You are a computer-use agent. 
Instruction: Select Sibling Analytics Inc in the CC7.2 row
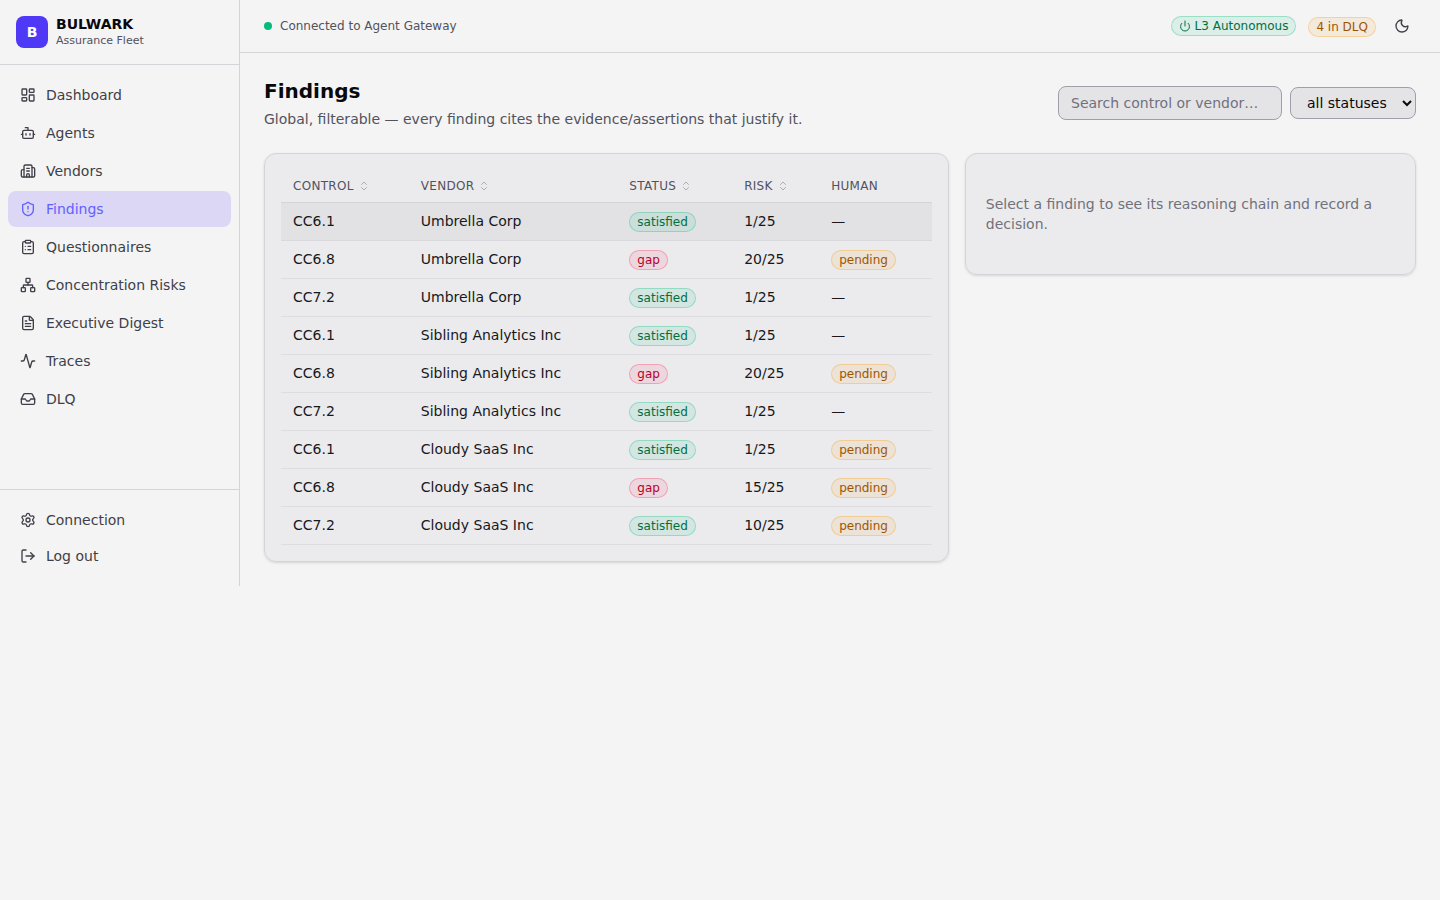(491, 411)
